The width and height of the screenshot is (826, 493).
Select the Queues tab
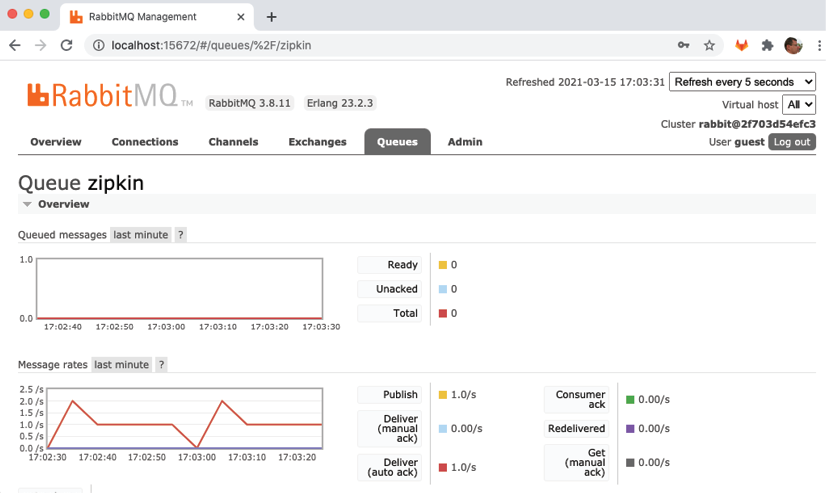tap(397, 142)
